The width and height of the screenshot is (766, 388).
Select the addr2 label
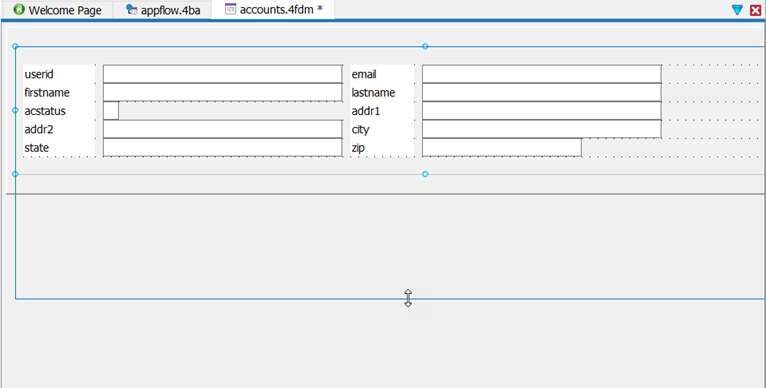(x=39, y=129)
